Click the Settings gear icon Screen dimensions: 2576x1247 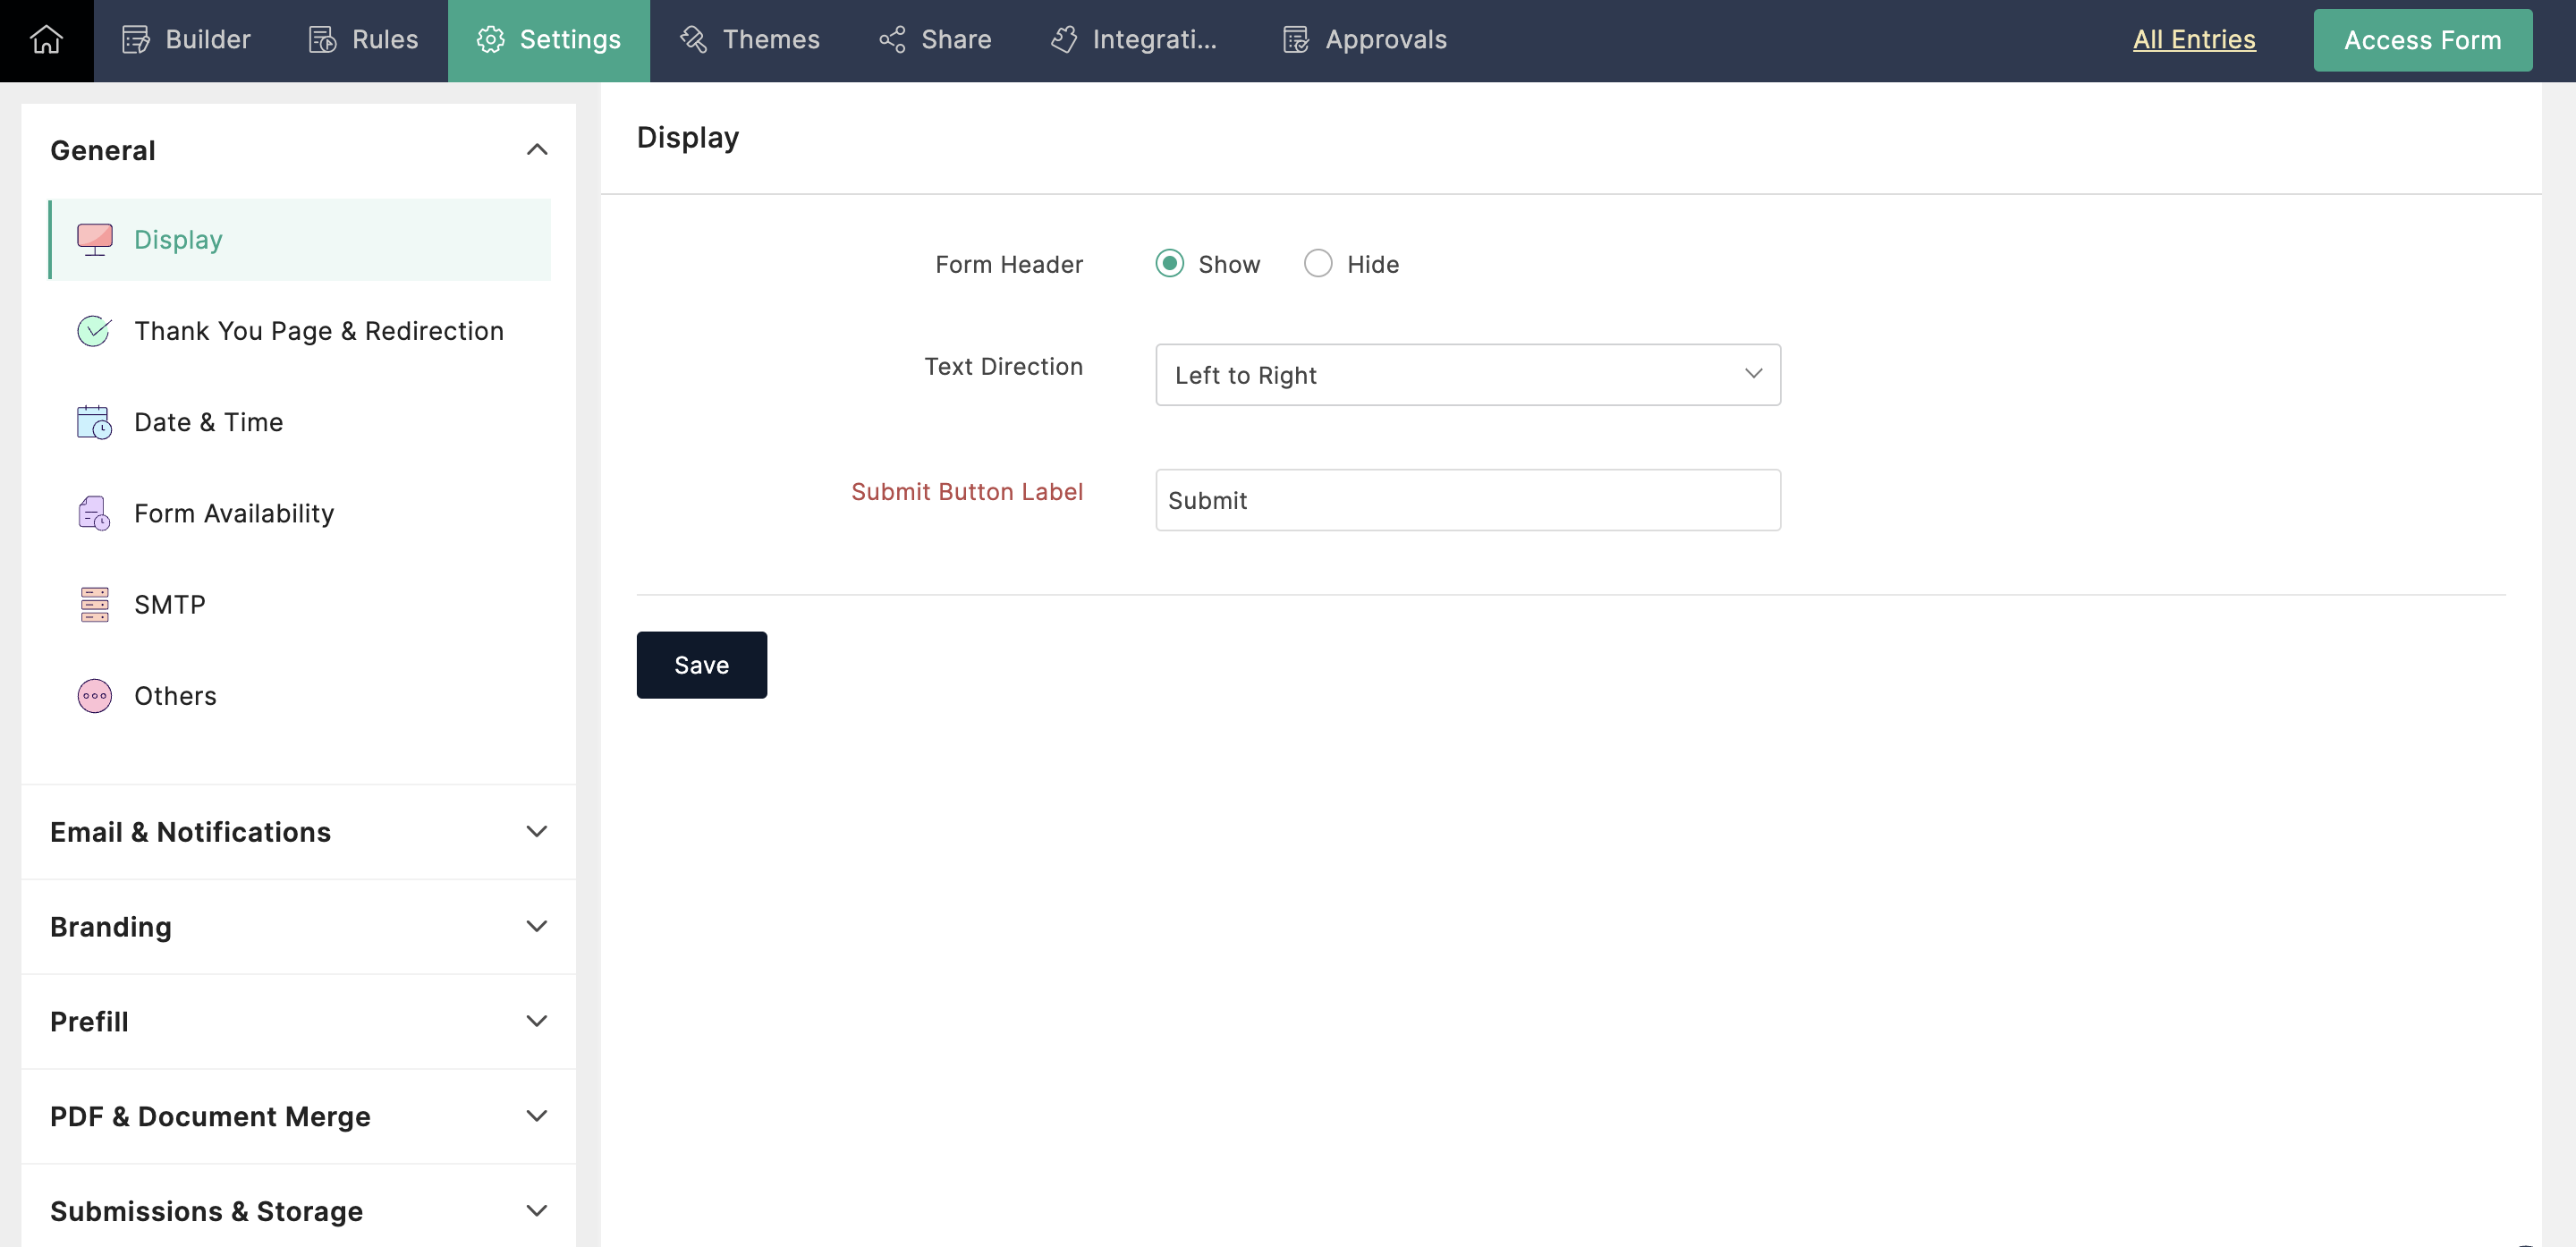click(490, 40)
